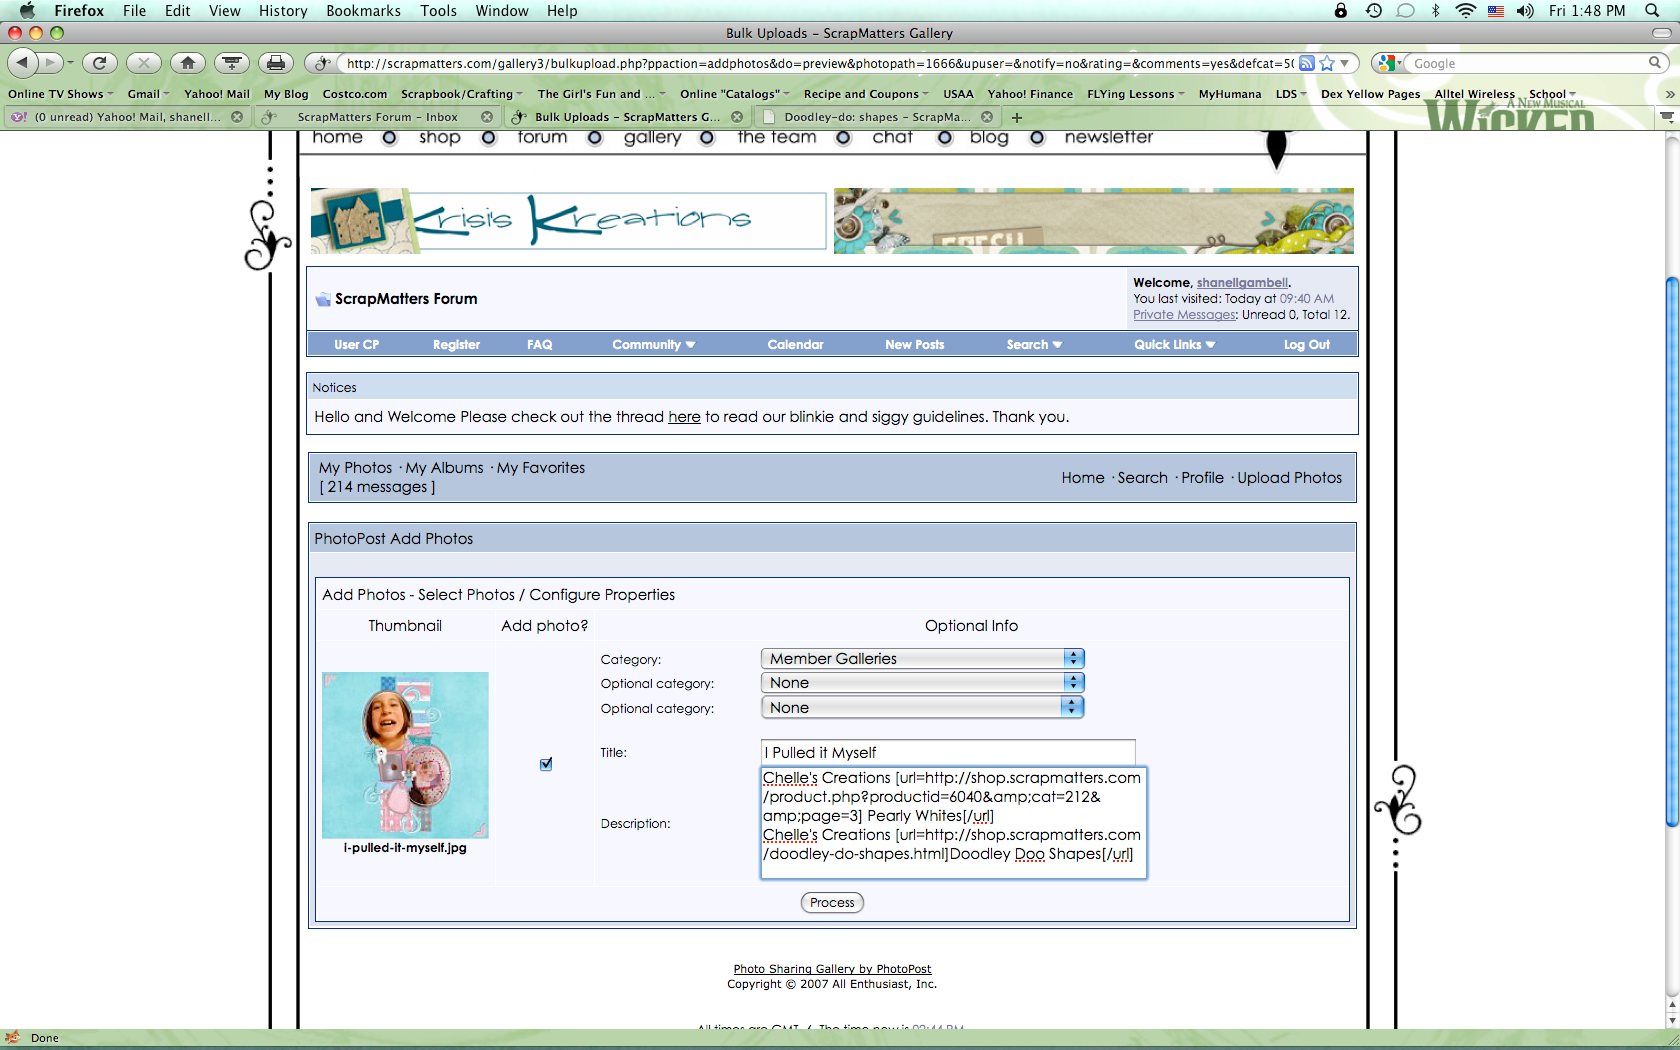Click the i-pulled-it-myself.jpg thumbnail
The height and width of the screenshot is (1050, 1680).
(x=405, y=755)
